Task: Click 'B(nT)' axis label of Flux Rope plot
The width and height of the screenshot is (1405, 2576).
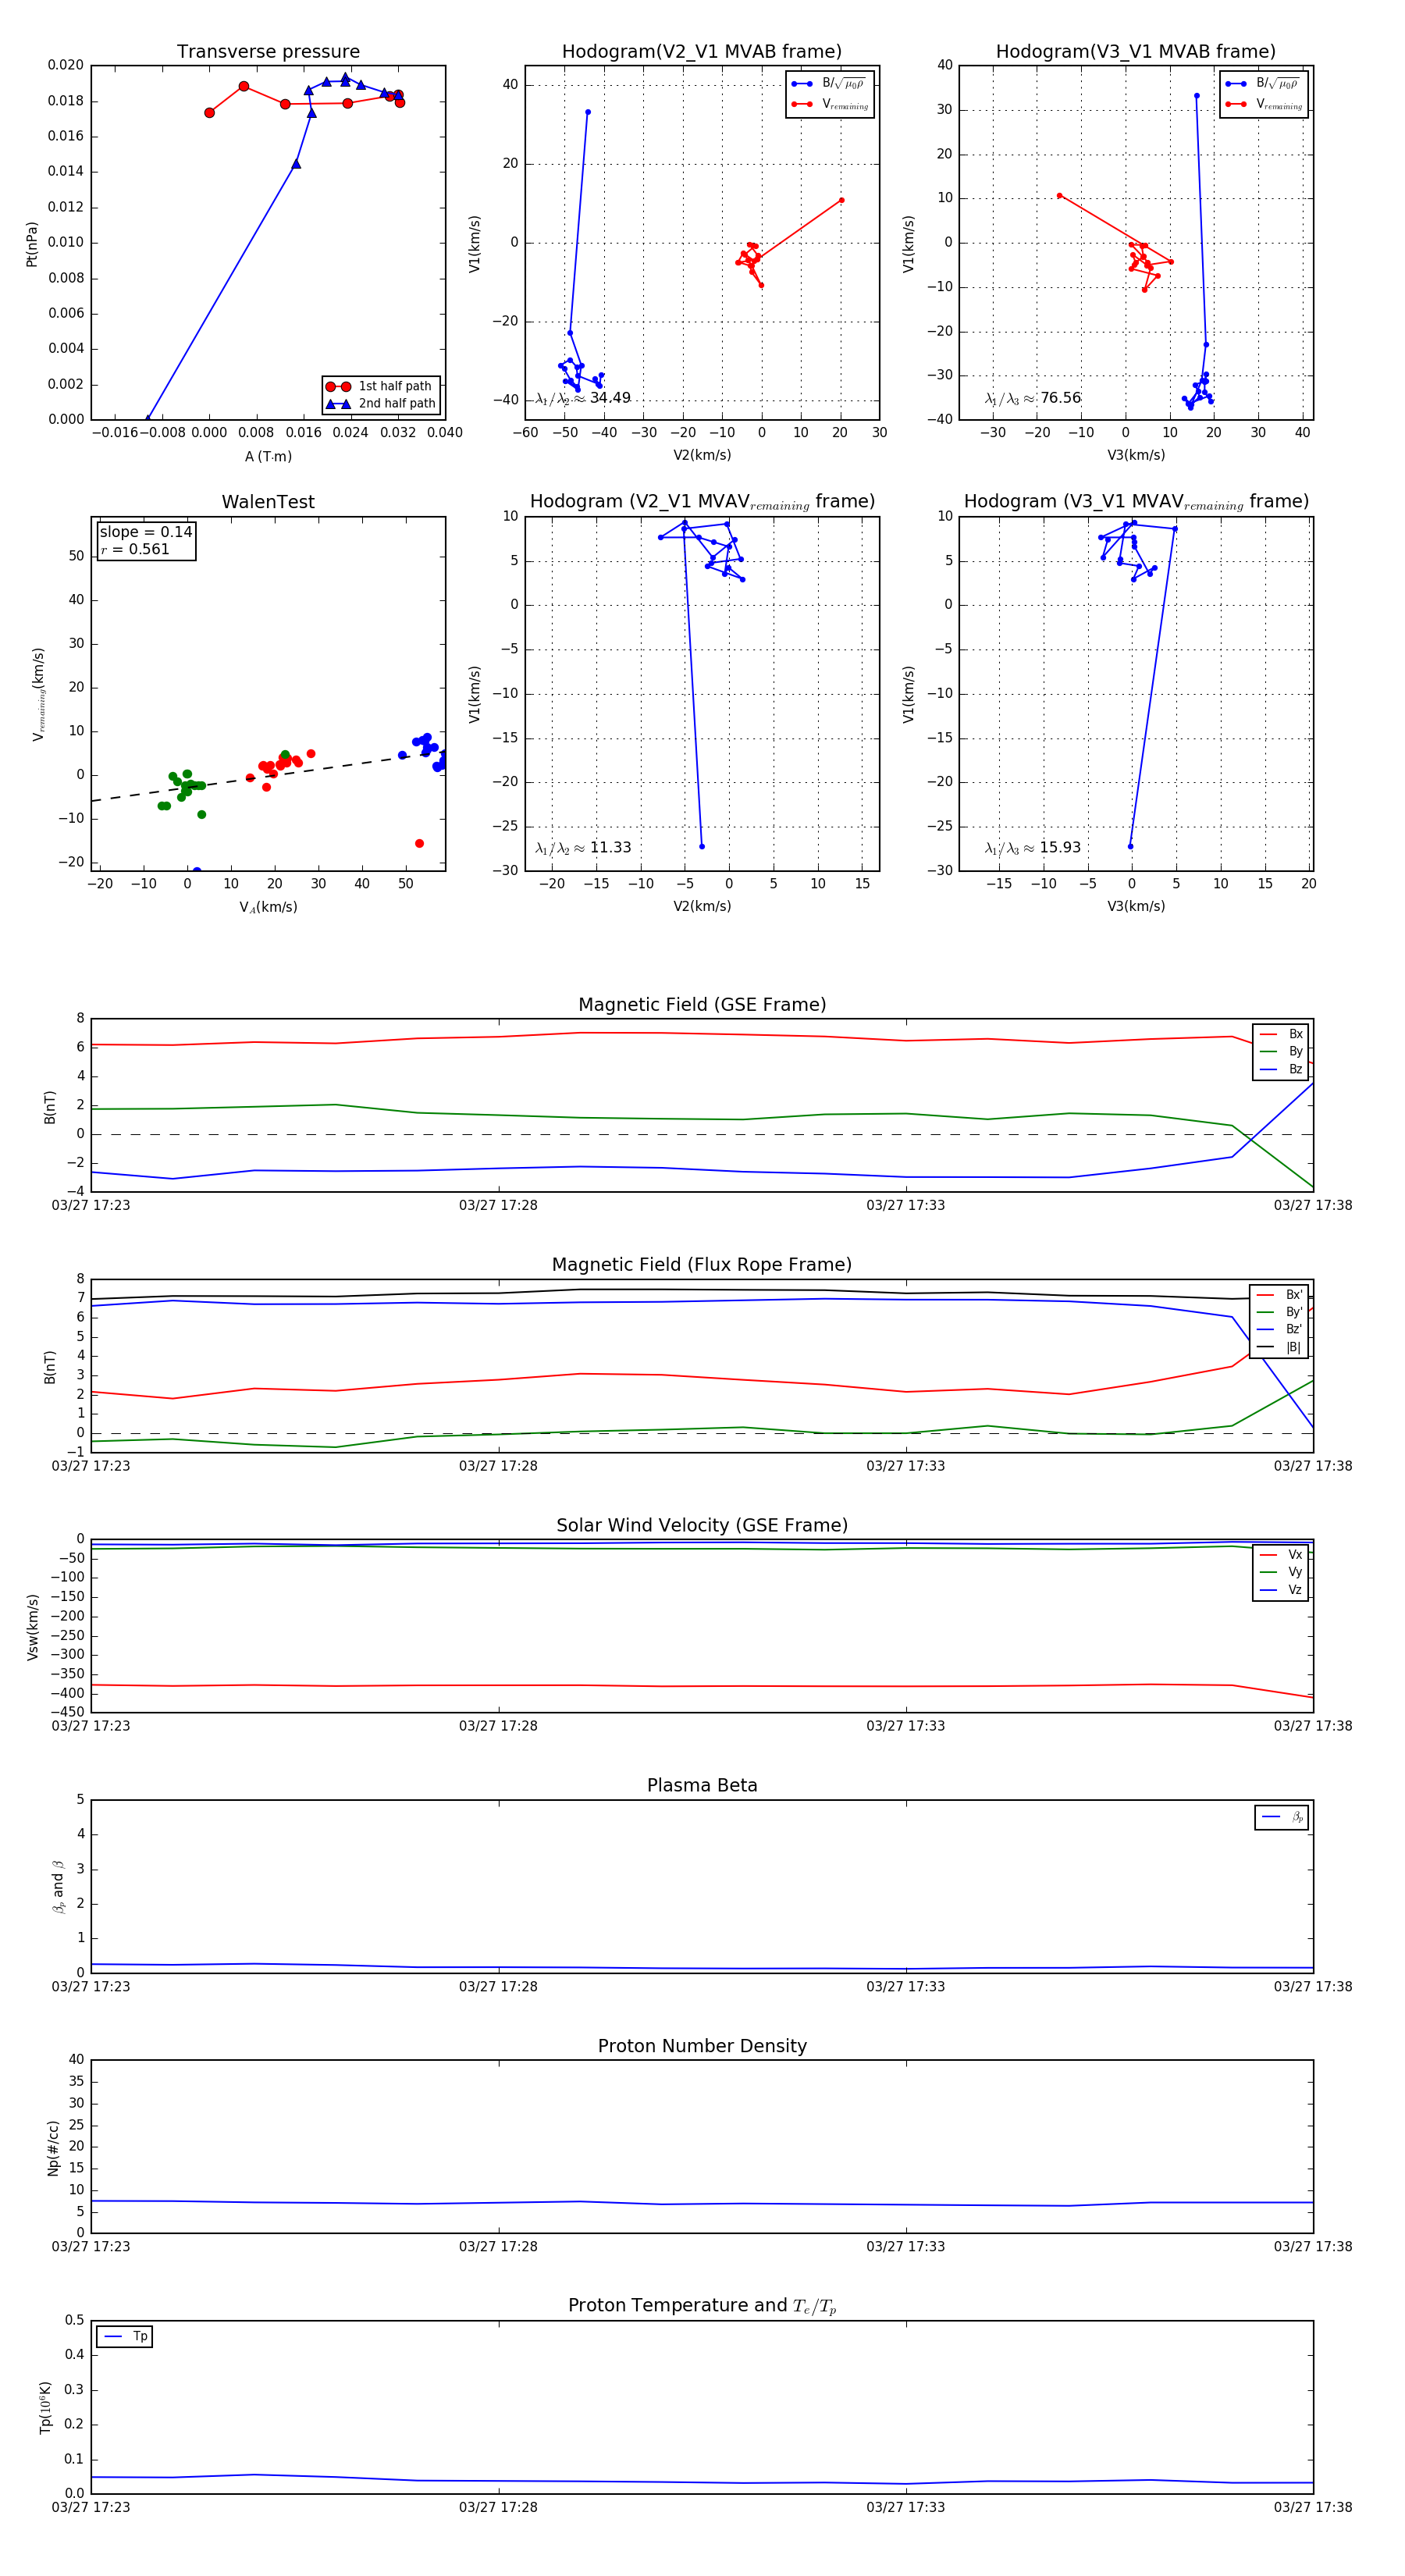Action: coord(50,1367)
